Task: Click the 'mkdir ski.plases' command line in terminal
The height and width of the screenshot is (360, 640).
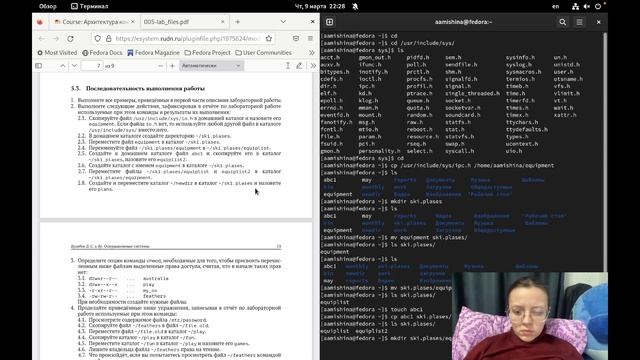Action: pyautogui.click(x=381, y=202)
